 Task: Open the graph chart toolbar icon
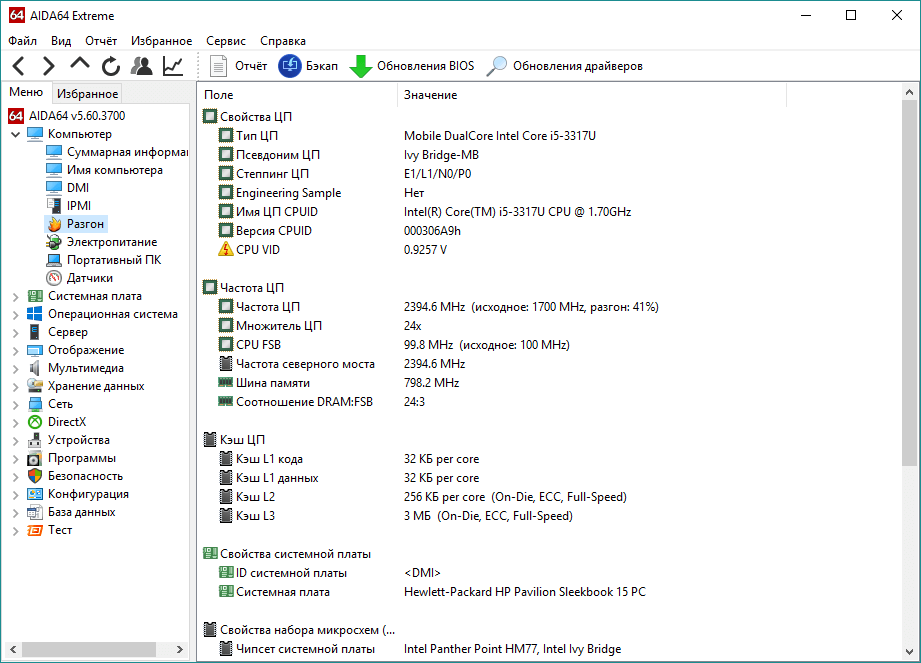173,66
